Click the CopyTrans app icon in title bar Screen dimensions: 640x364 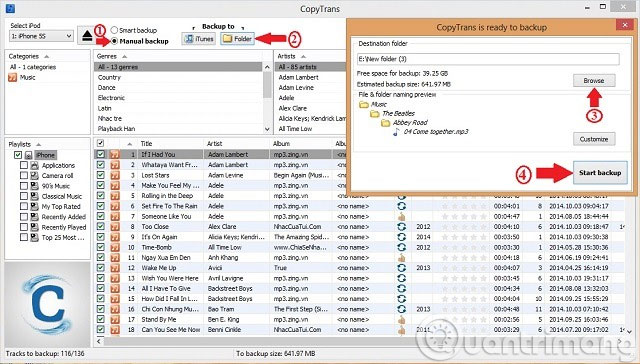[10, 8]
